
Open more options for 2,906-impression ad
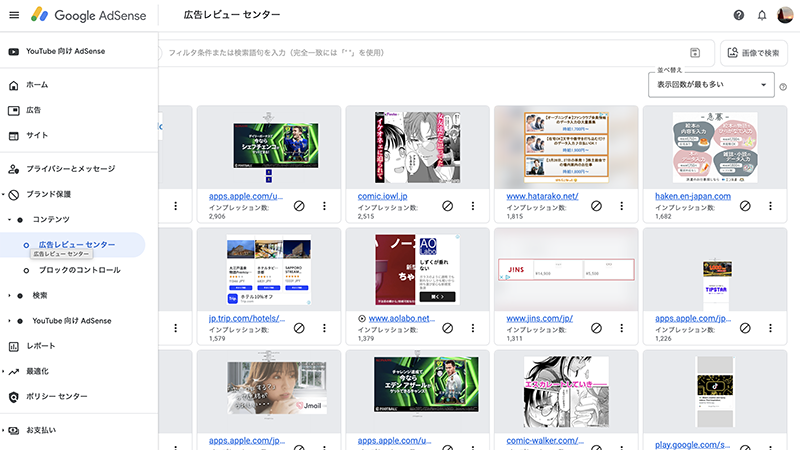tap(324, 206)
